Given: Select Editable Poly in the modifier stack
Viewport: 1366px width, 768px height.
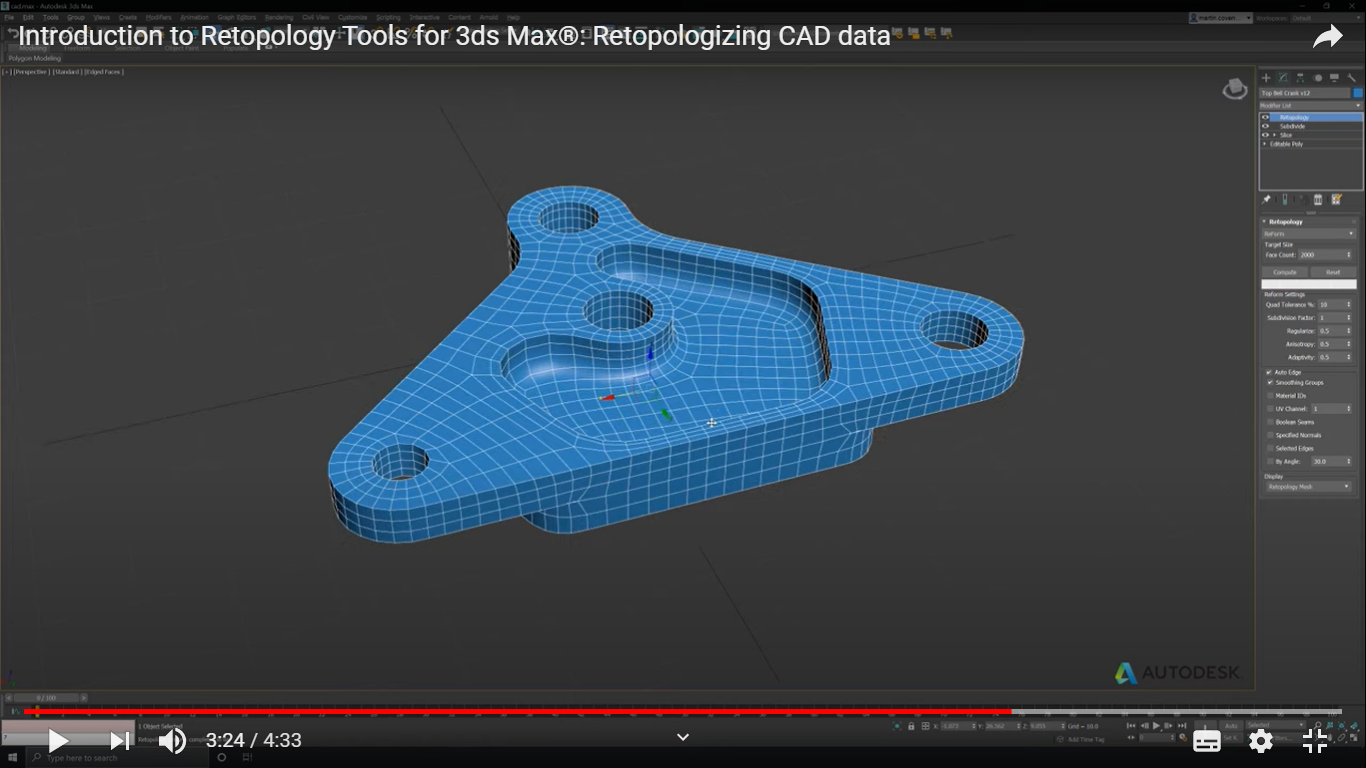Looking at the screenshot, I should pos(1286,144).
